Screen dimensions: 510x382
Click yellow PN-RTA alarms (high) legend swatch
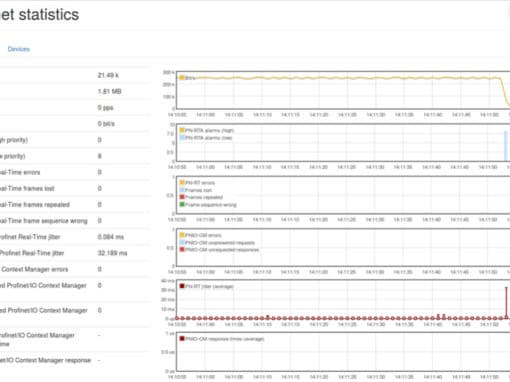coord(182,130)
